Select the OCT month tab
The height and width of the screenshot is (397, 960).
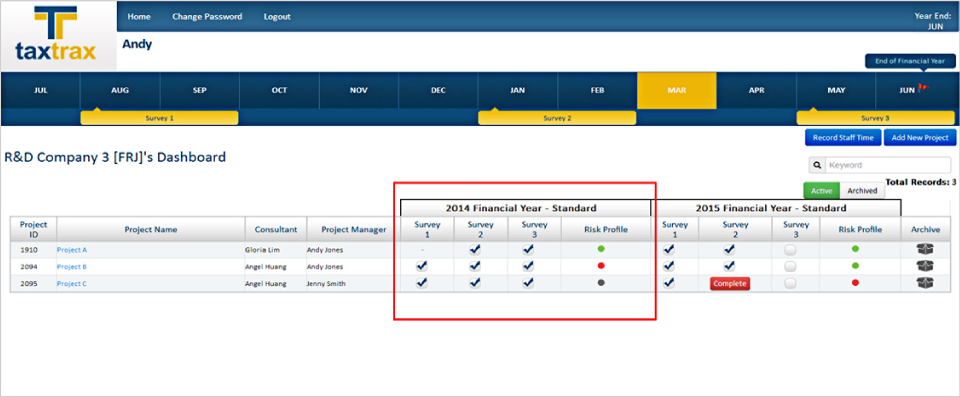pyautogui.click(x=279, y=90)
